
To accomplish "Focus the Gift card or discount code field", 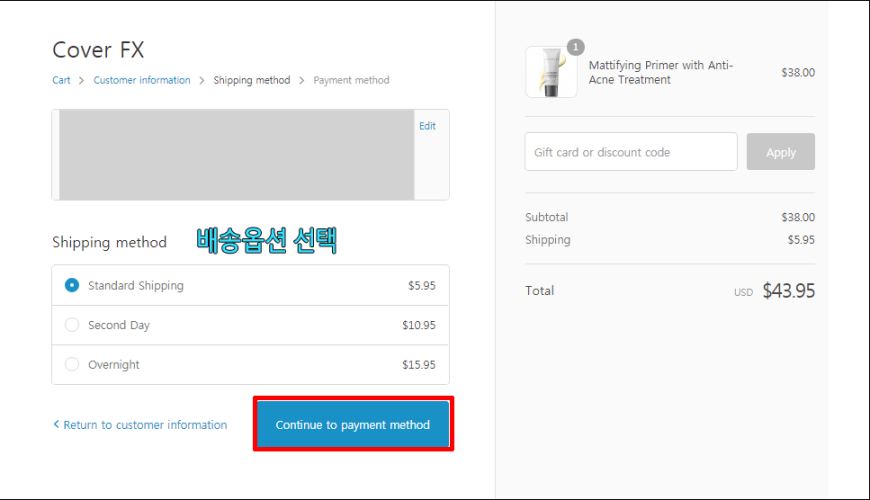I will [x=631, y=151].
